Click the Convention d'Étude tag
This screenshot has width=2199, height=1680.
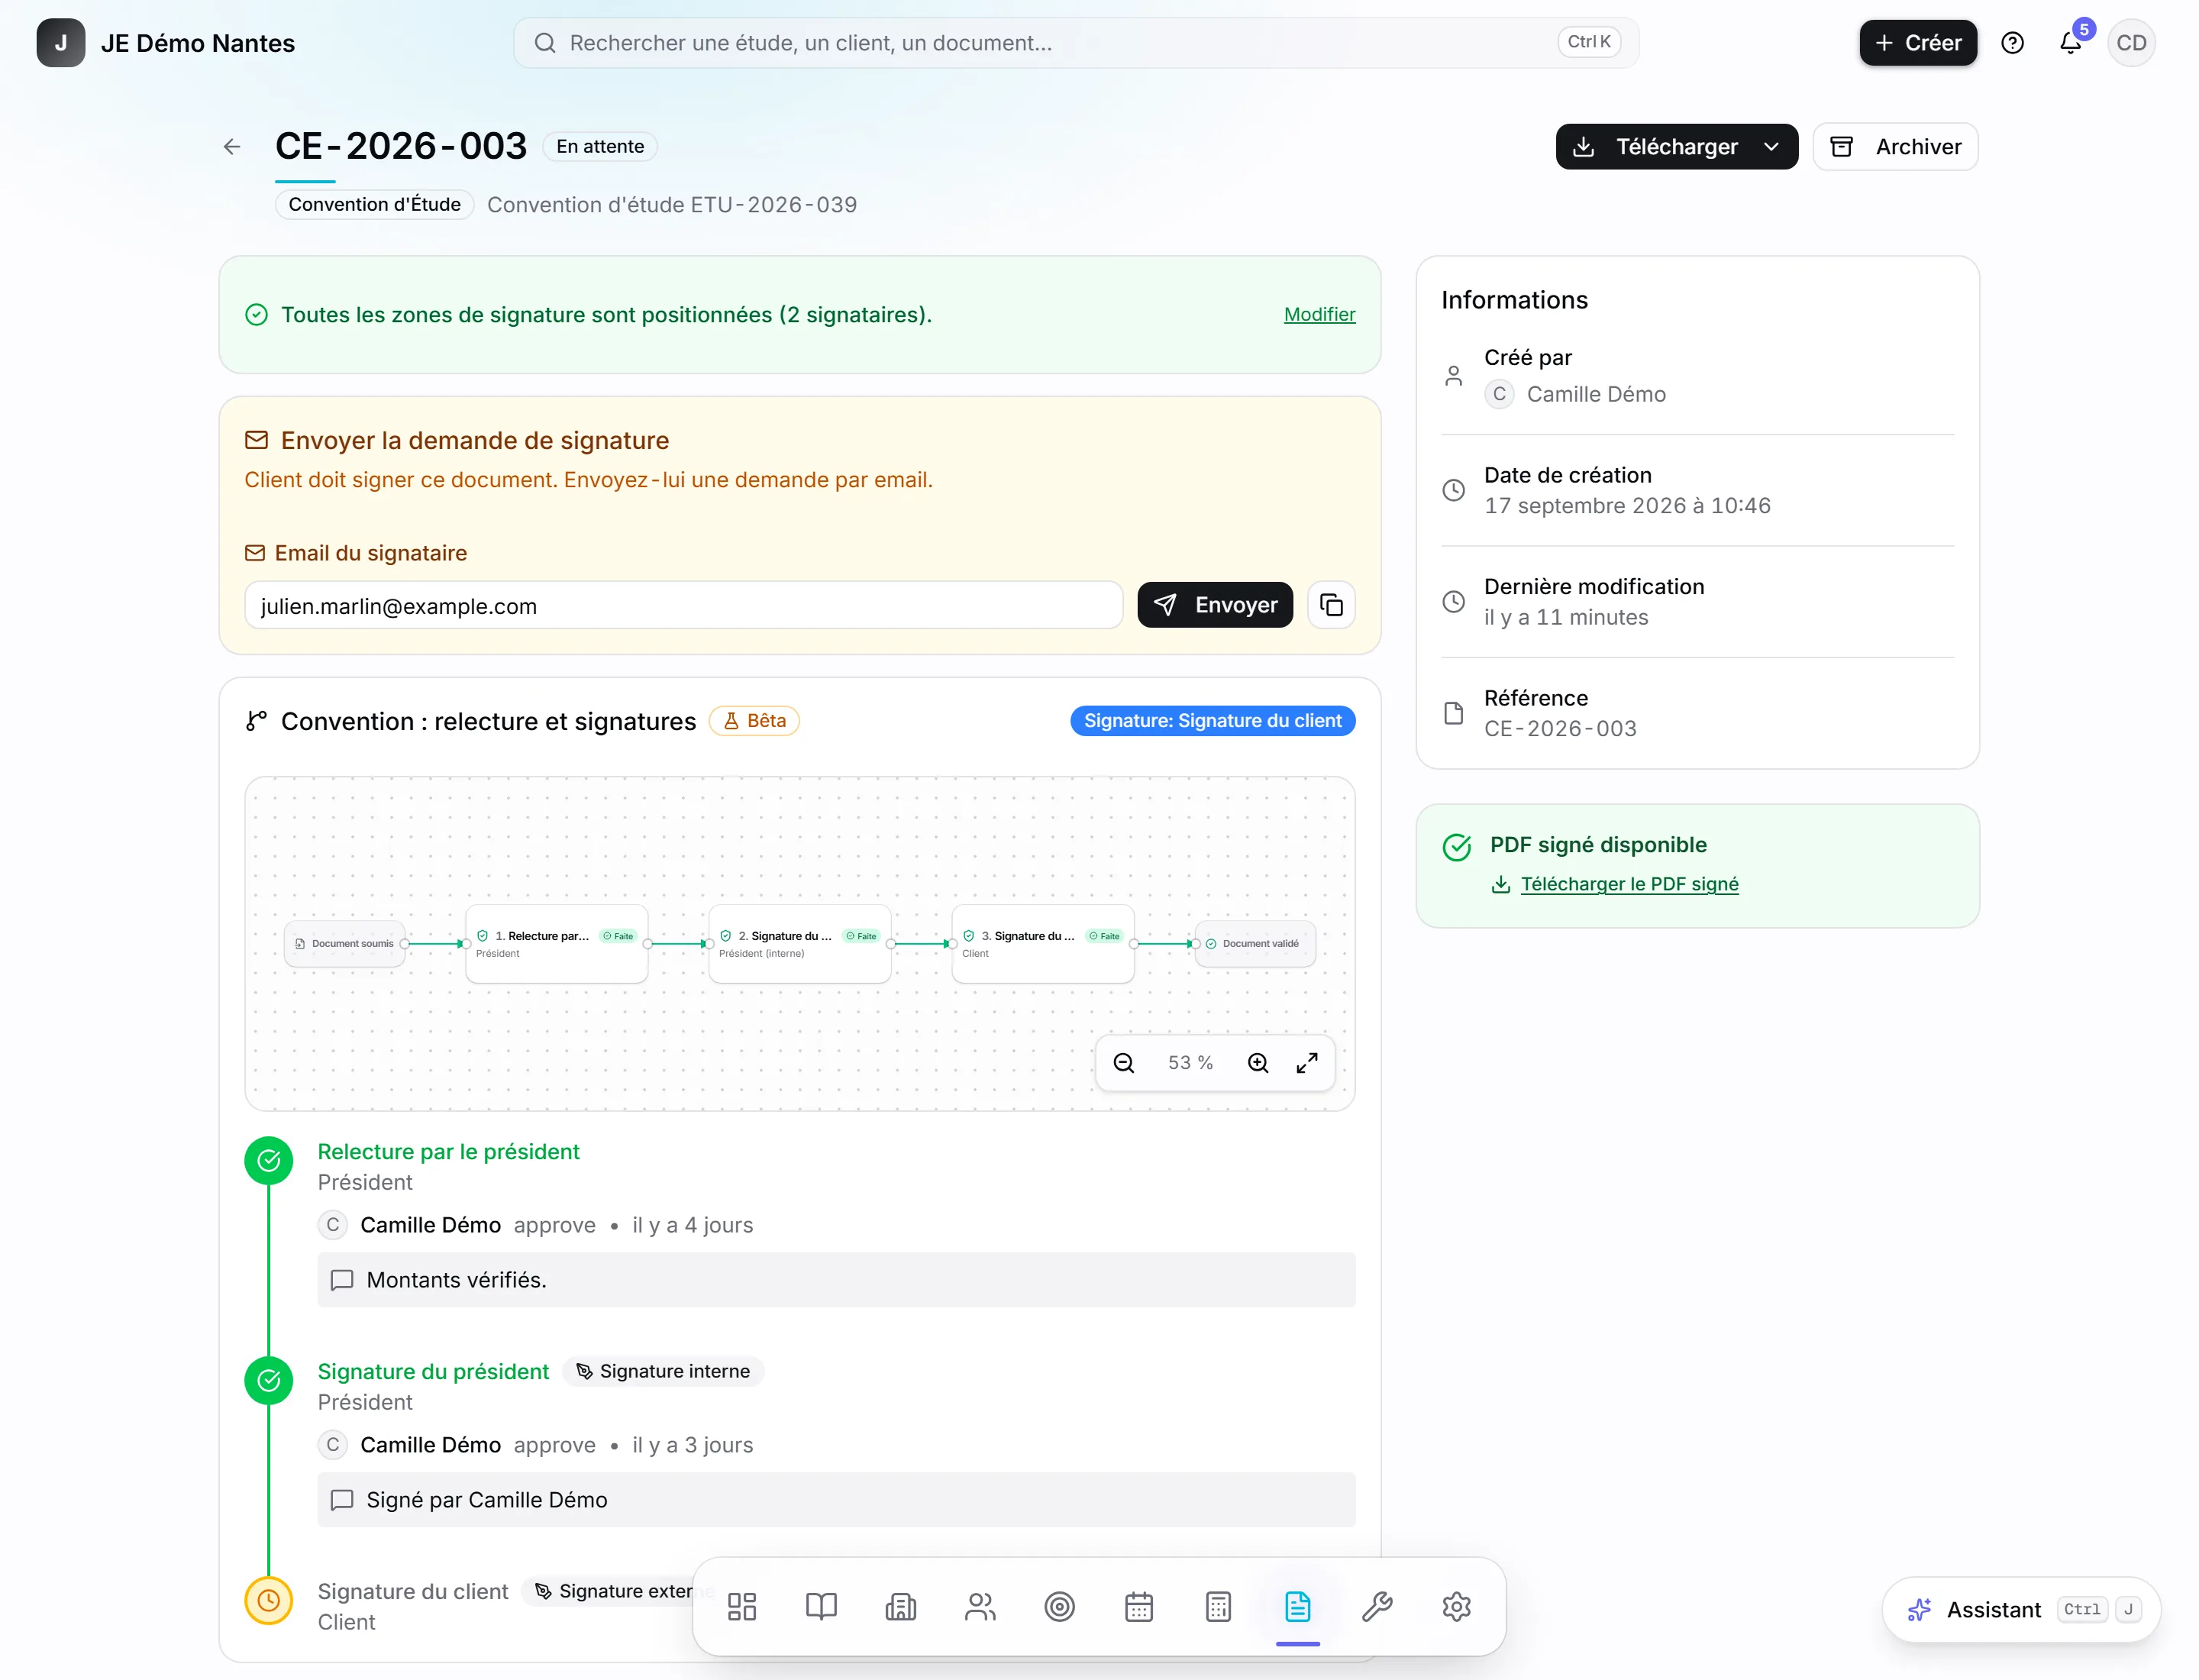click(x=374, y=205)
